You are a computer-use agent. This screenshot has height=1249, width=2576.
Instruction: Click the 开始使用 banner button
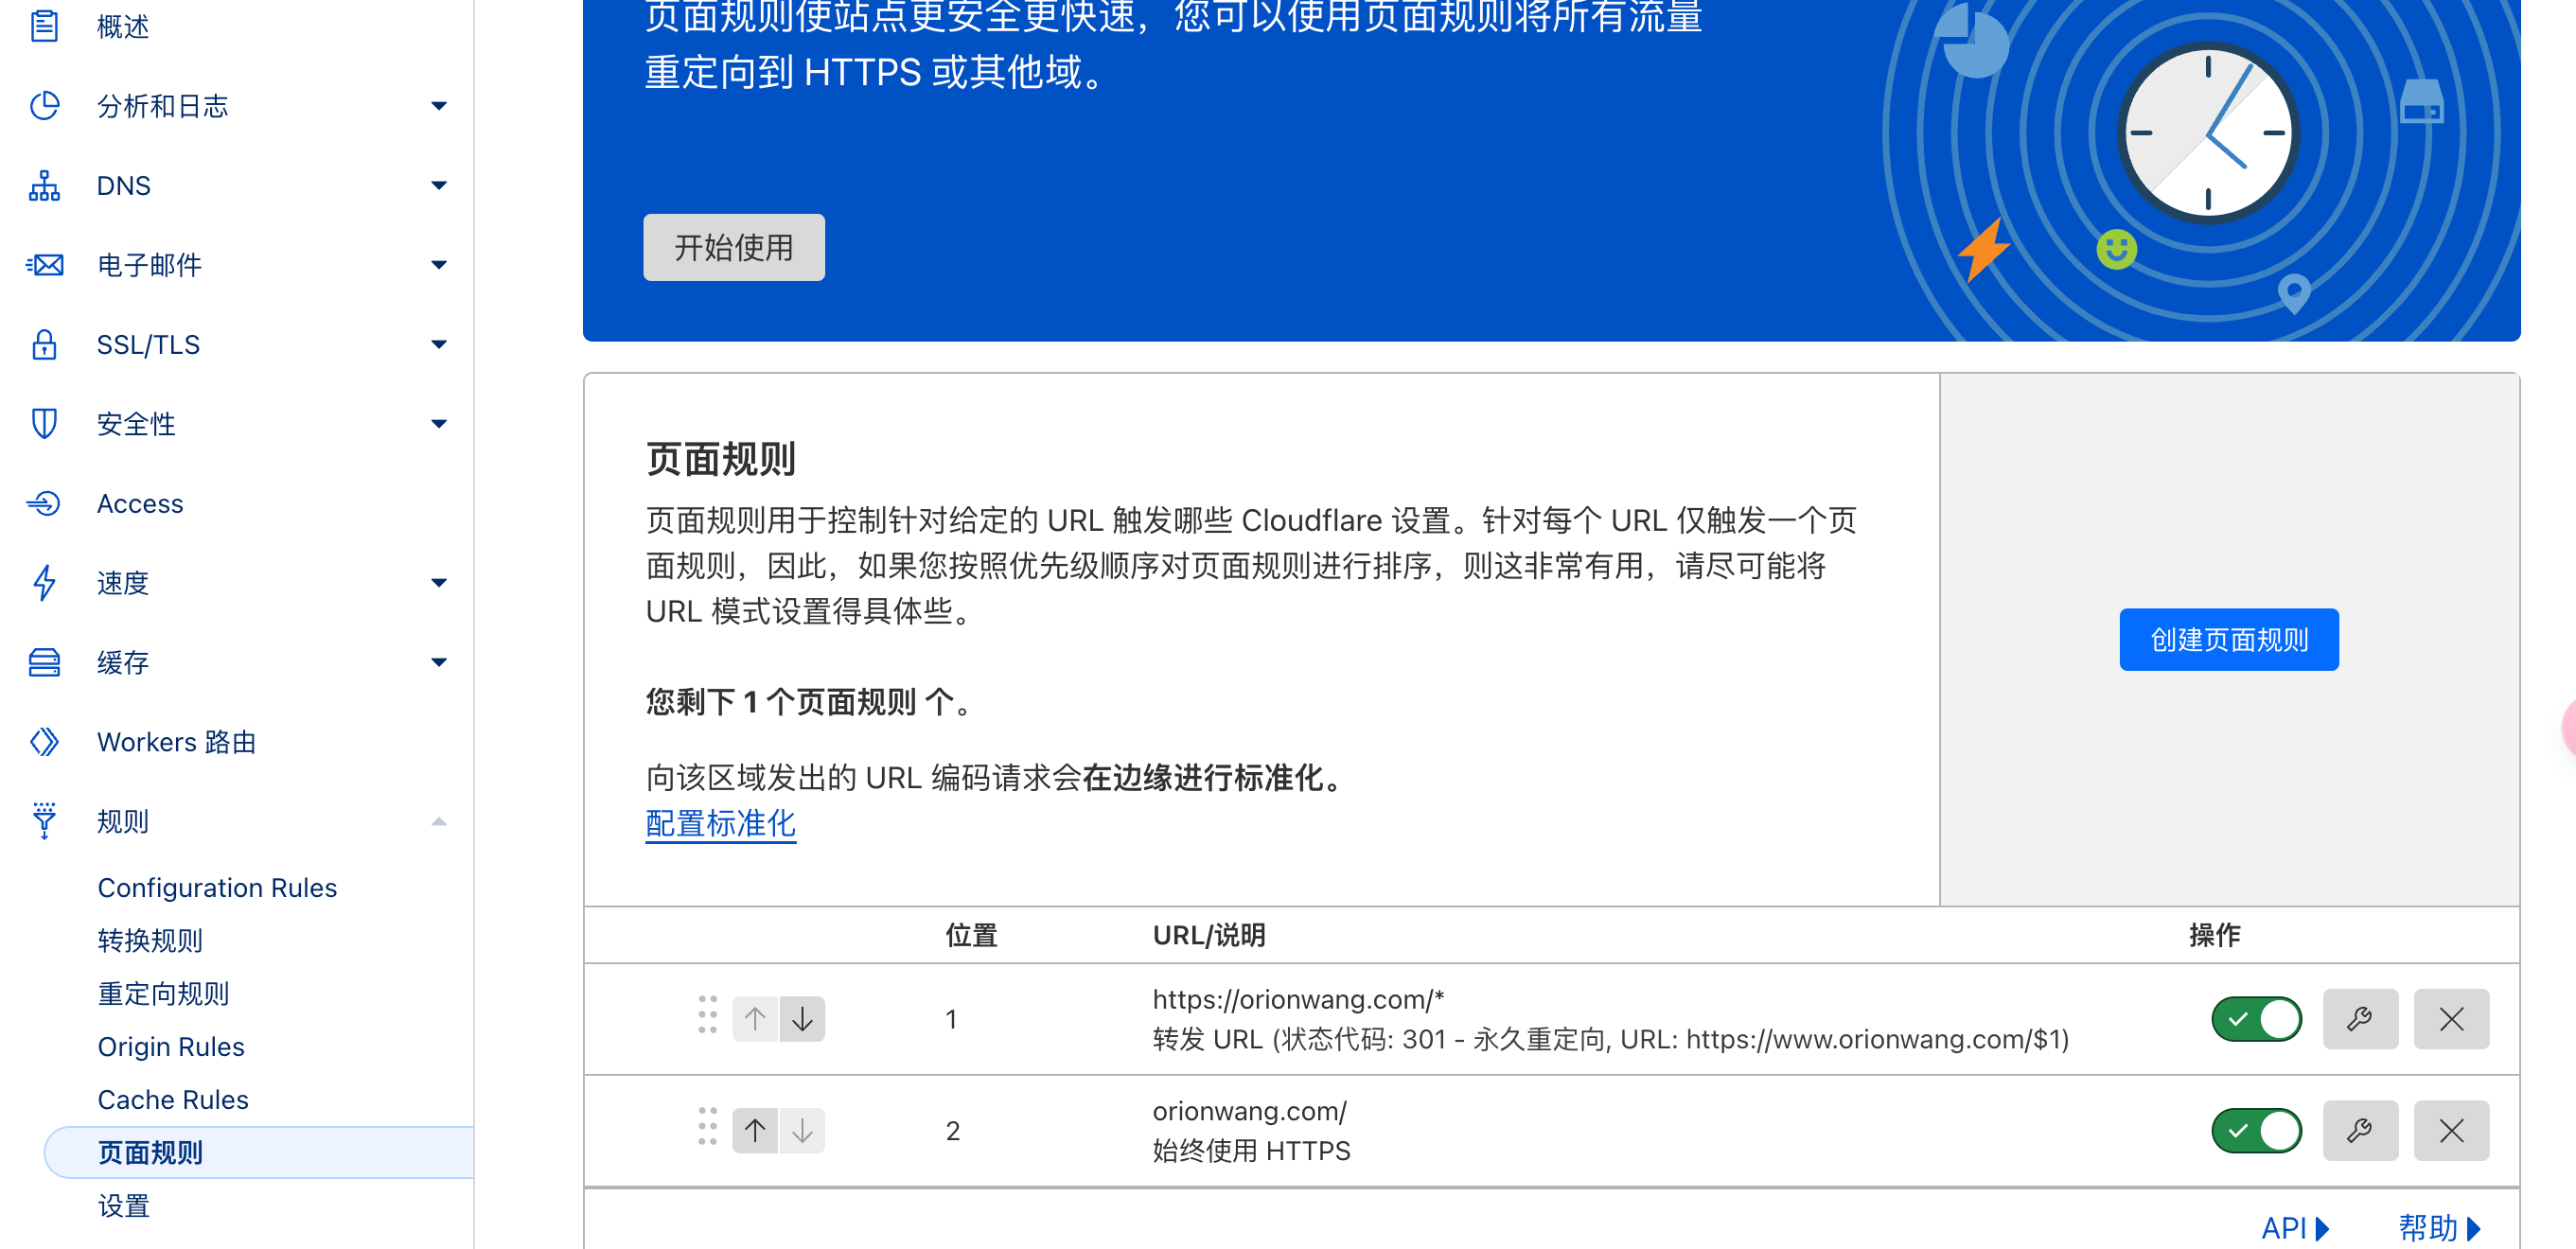tap(733, 247)
